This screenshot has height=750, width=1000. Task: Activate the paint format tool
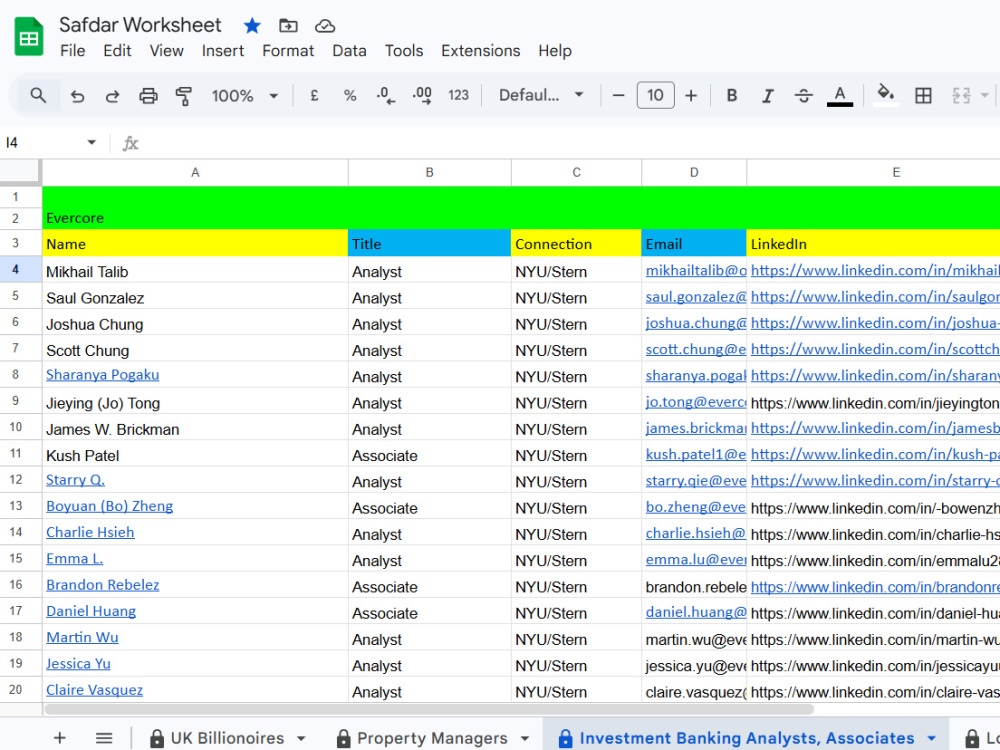(184, 96)
